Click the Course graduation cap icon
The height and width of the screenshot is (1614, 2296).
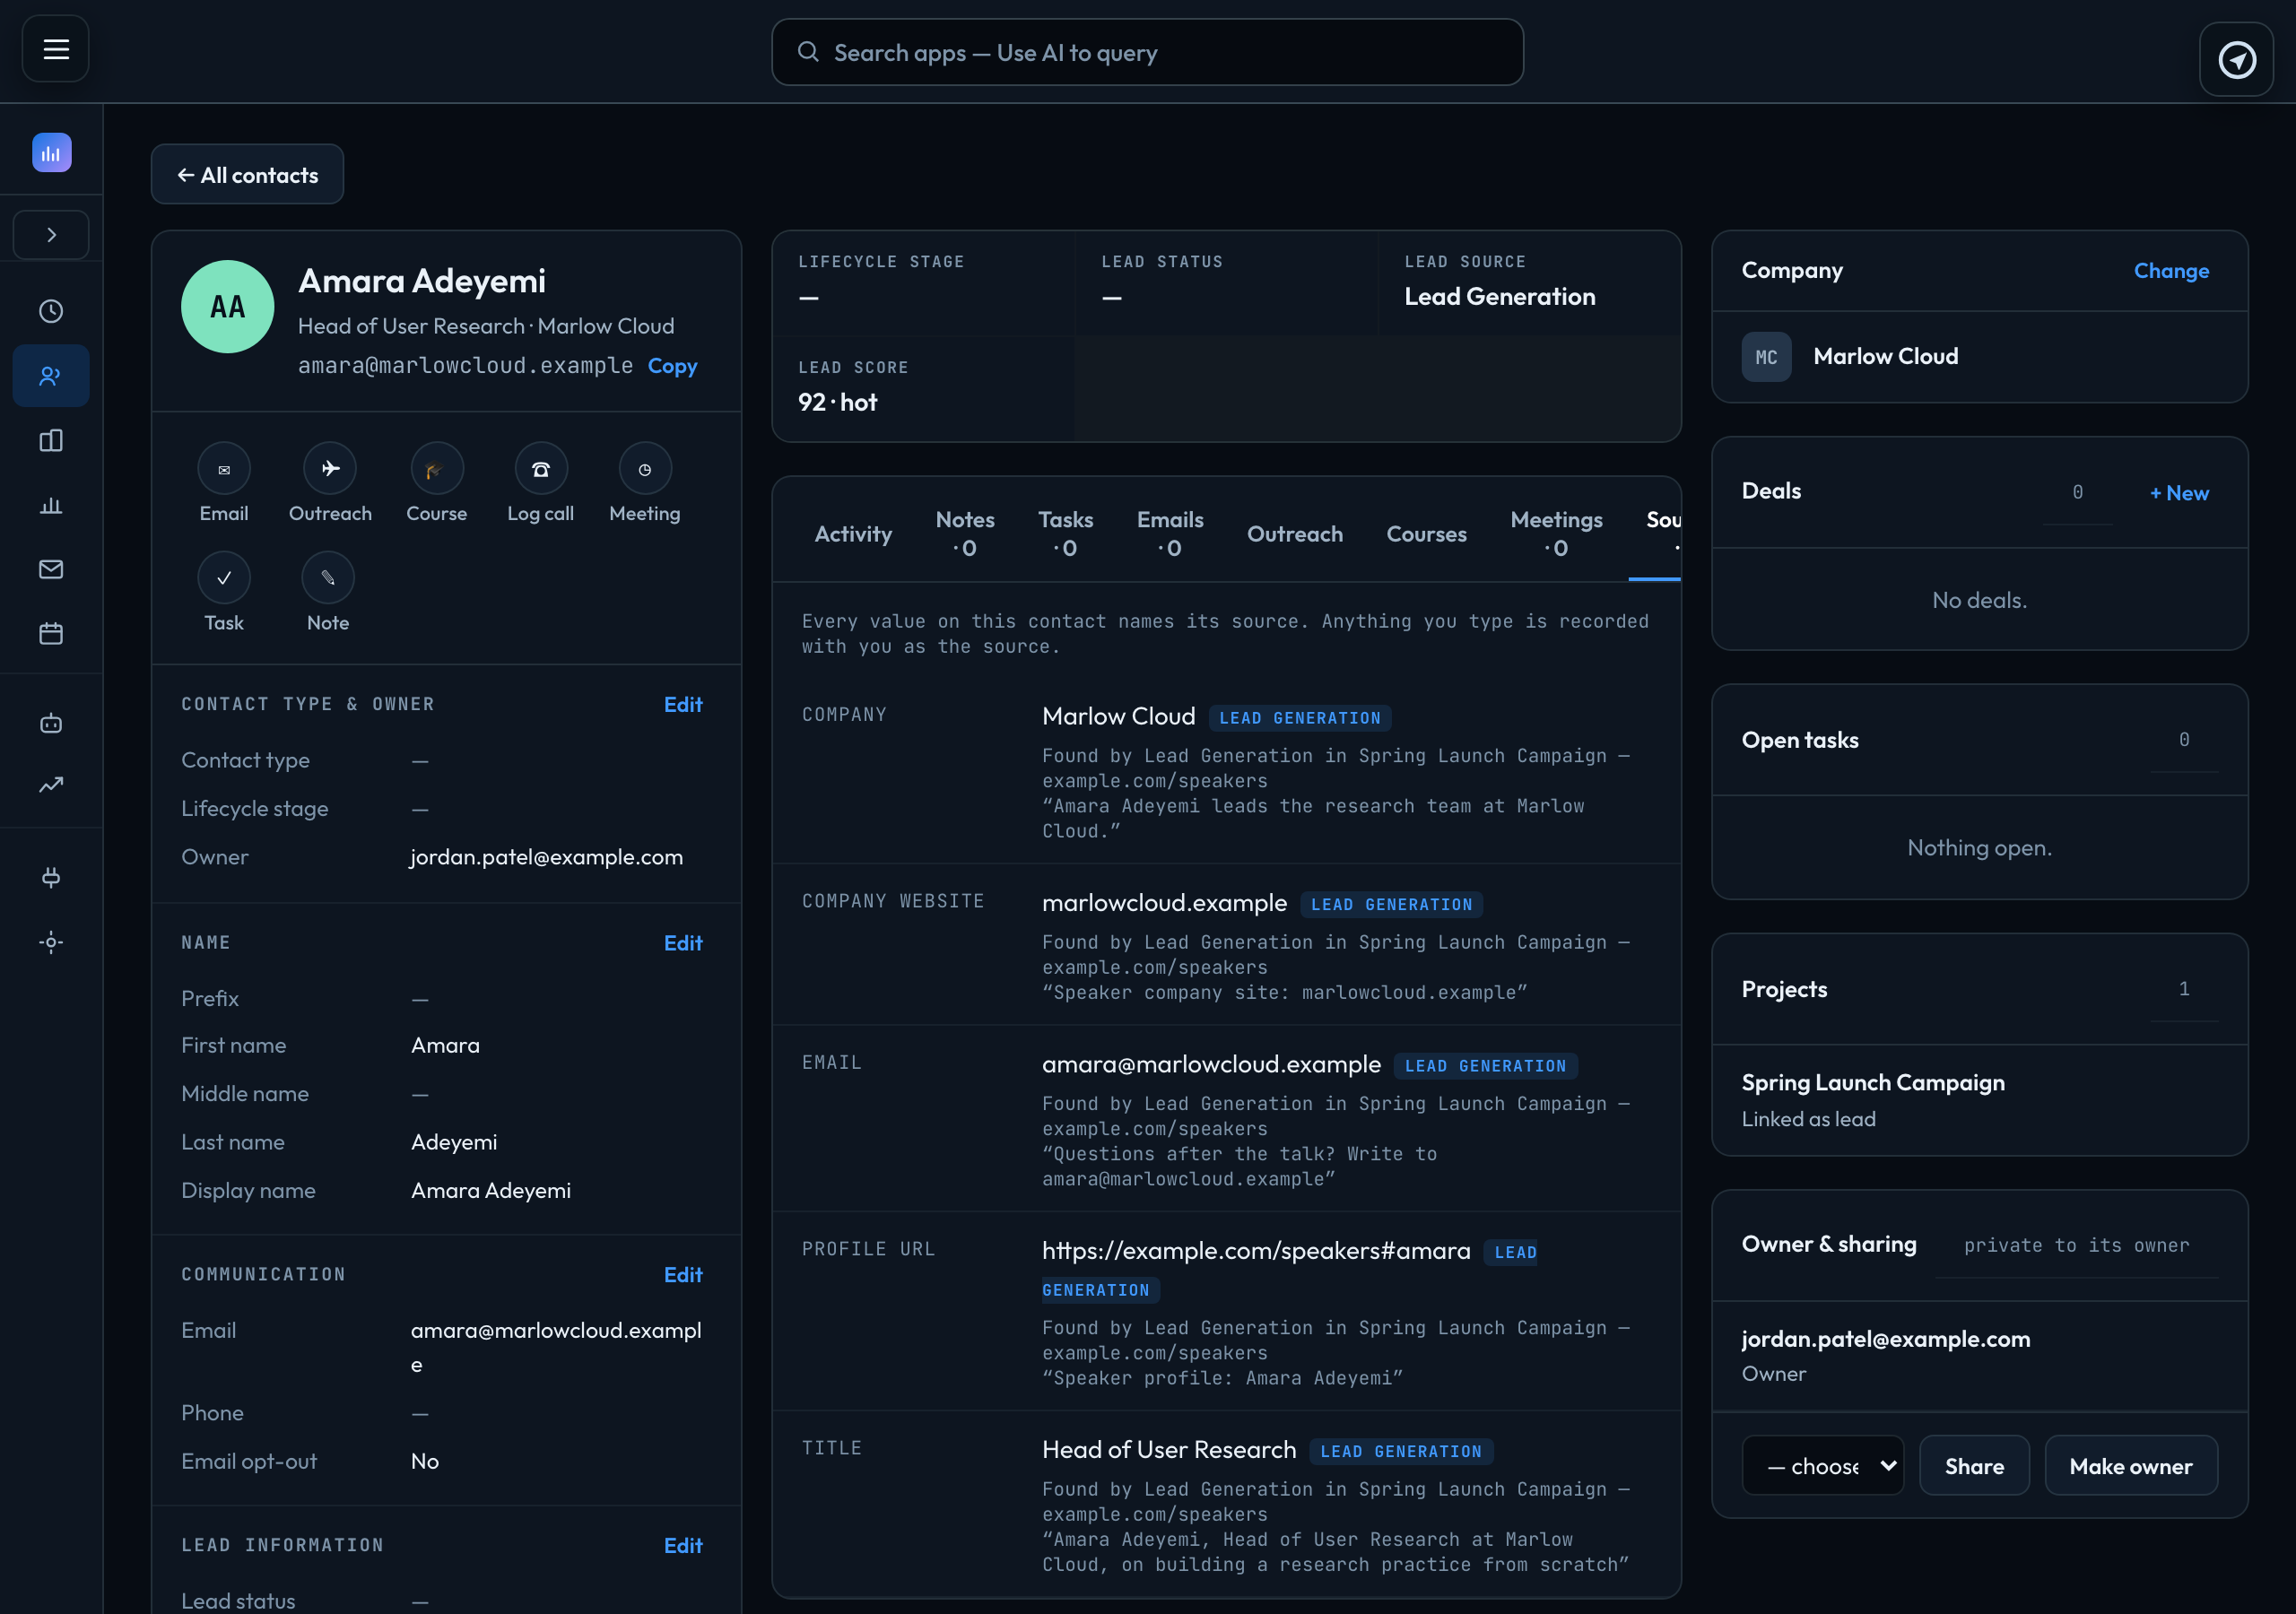pos(437,468)
